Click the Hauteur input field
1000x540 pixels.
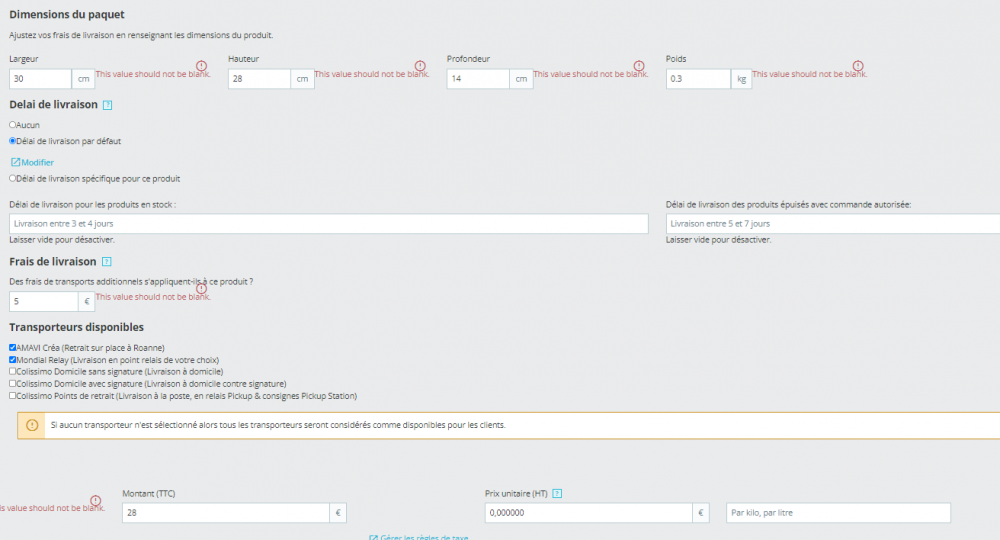click(259, 79)
